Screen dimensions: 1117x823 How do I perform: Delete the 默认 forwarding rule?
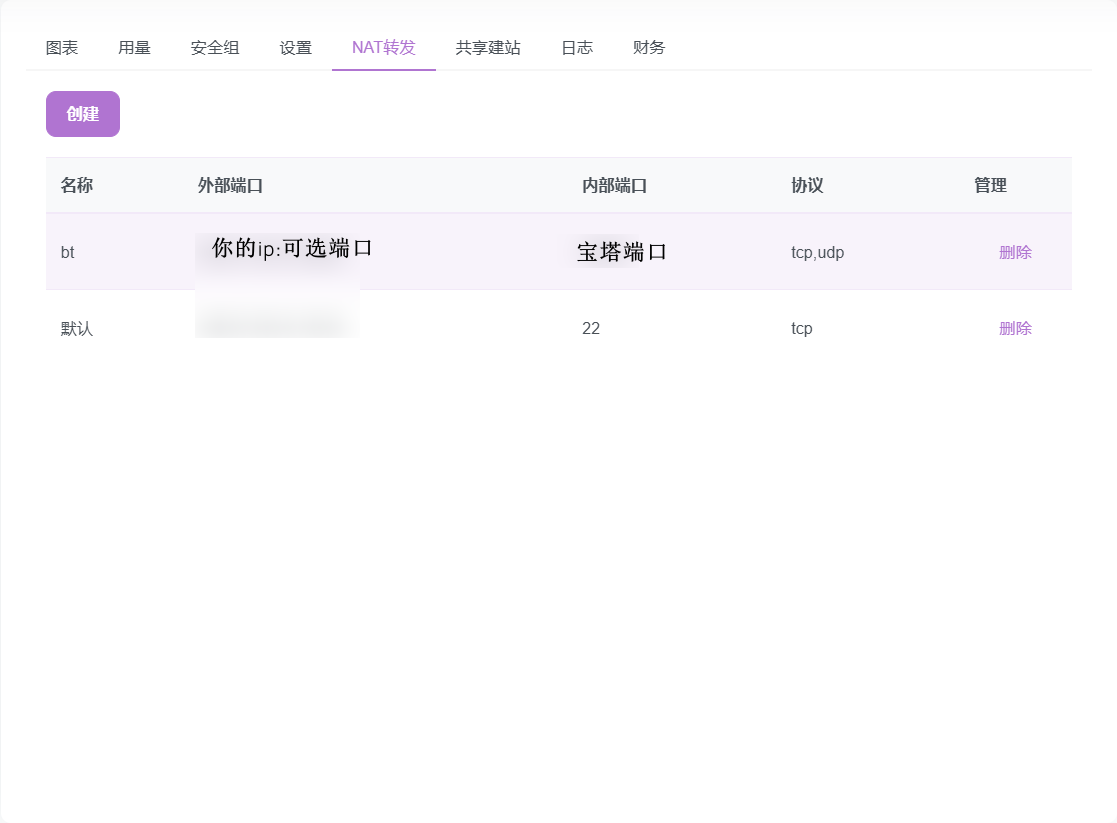click(x=1015, y=328)
